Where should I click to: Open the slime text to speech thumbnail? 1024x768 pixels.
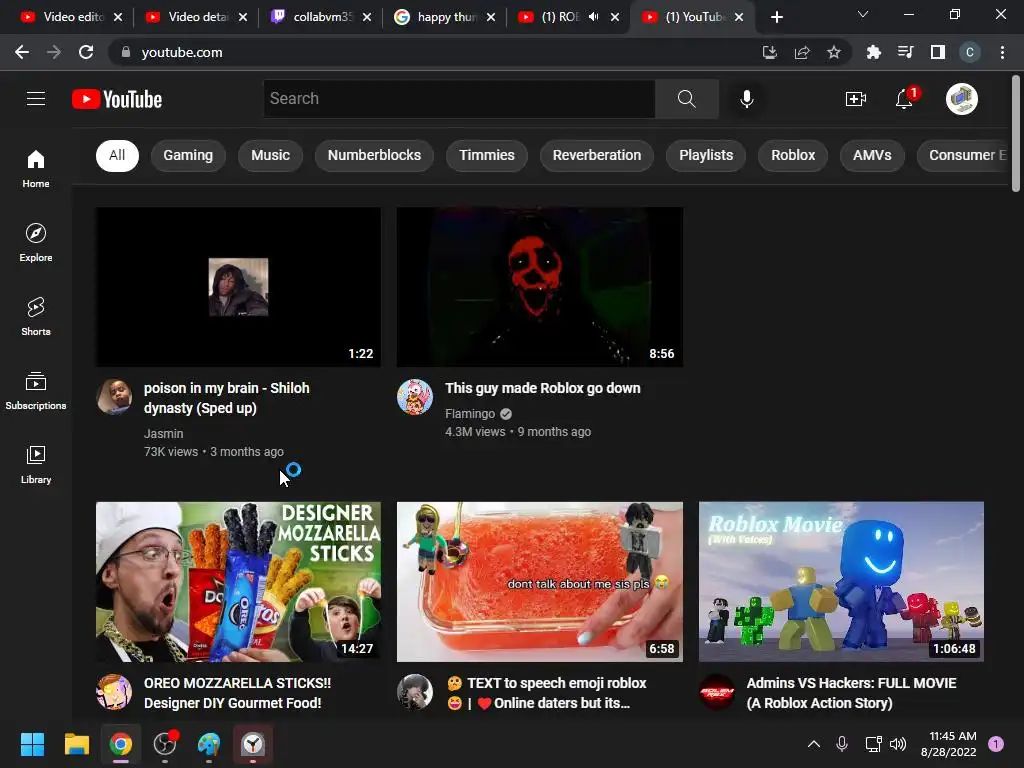click(540, 582)
